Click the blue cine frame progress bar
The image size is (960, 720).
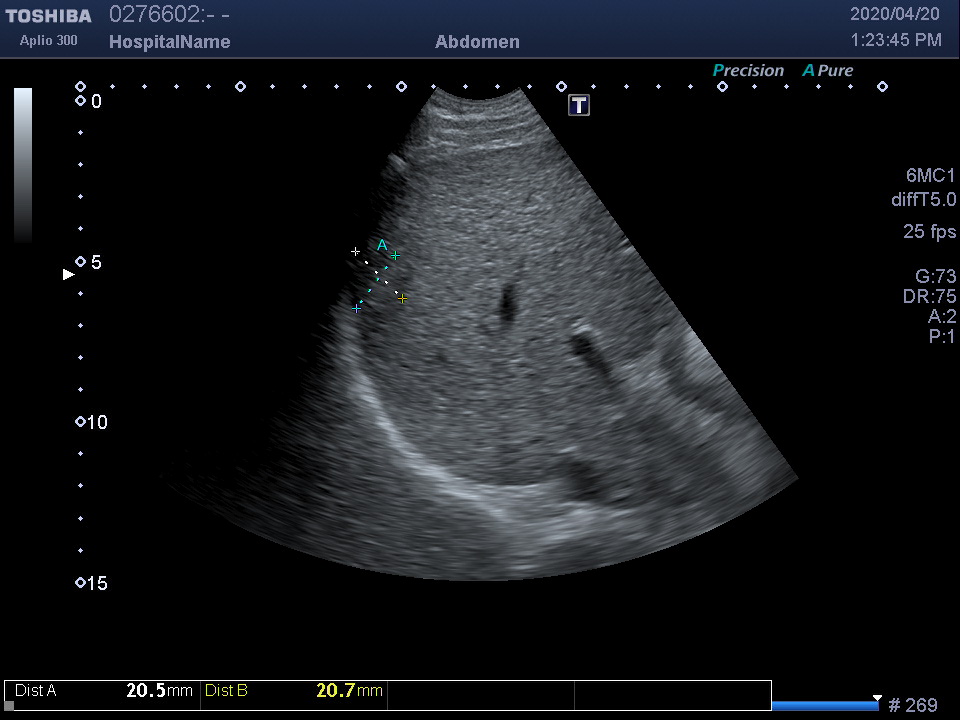(x=824, y=706)
